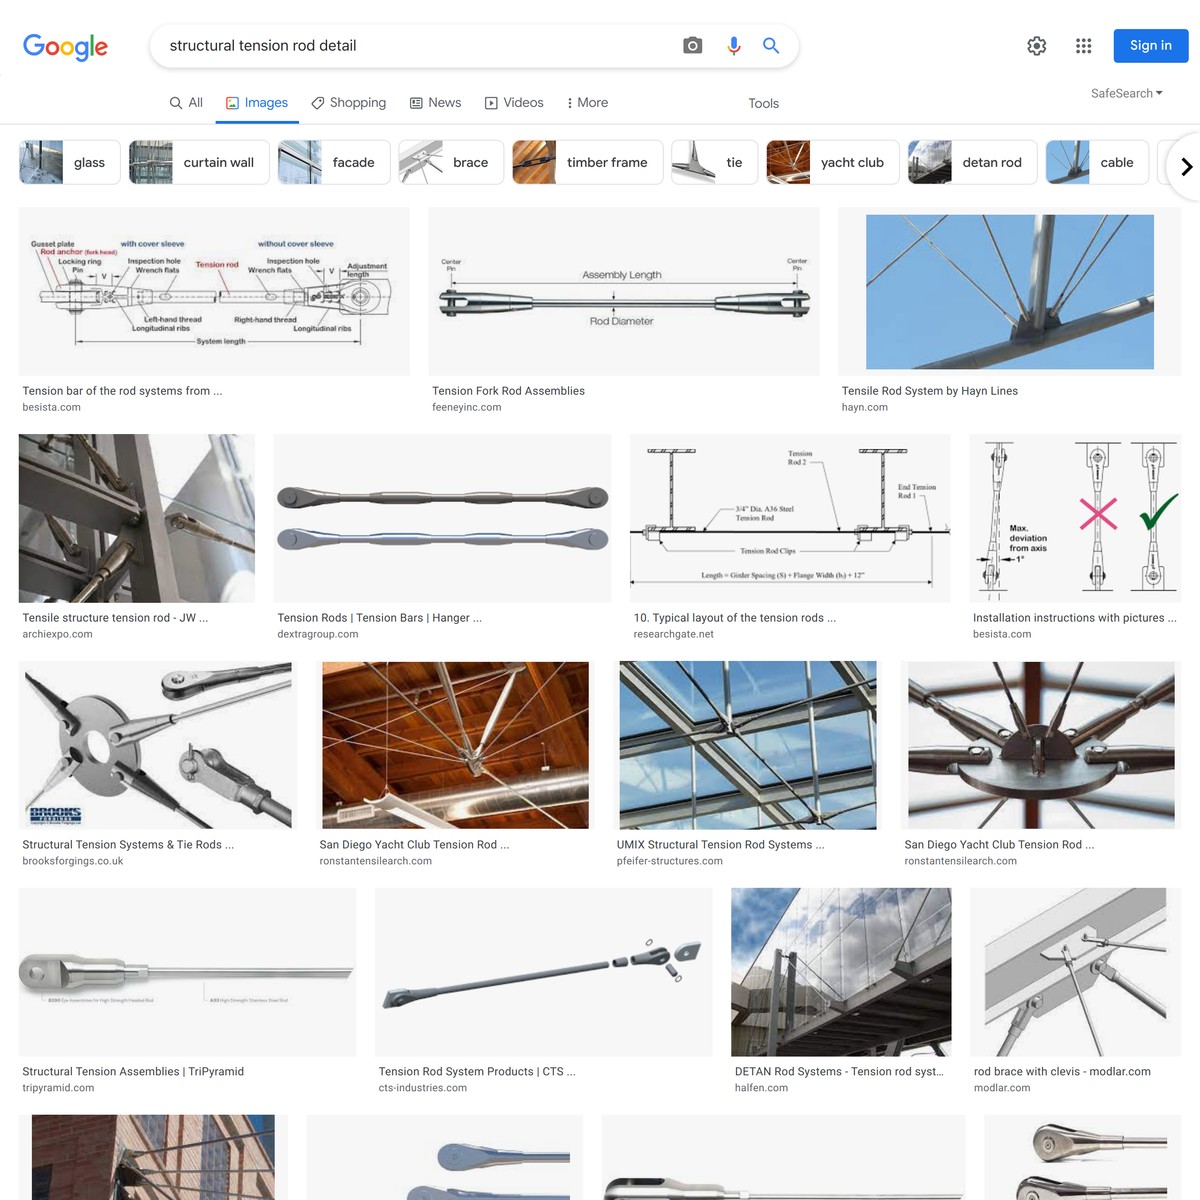Activate voice search microphone

[733, 45]
